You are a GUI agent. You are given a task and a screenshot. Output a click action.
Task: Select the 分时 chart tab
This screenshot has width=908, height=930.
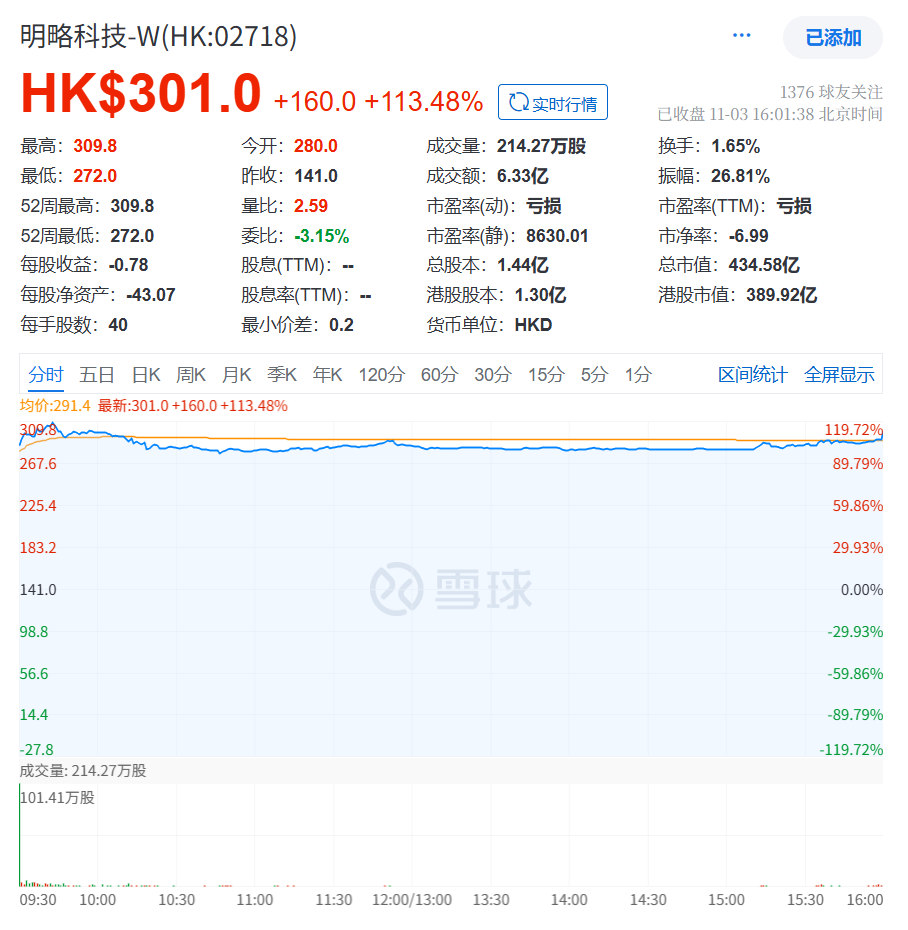[x=46, y=375]
